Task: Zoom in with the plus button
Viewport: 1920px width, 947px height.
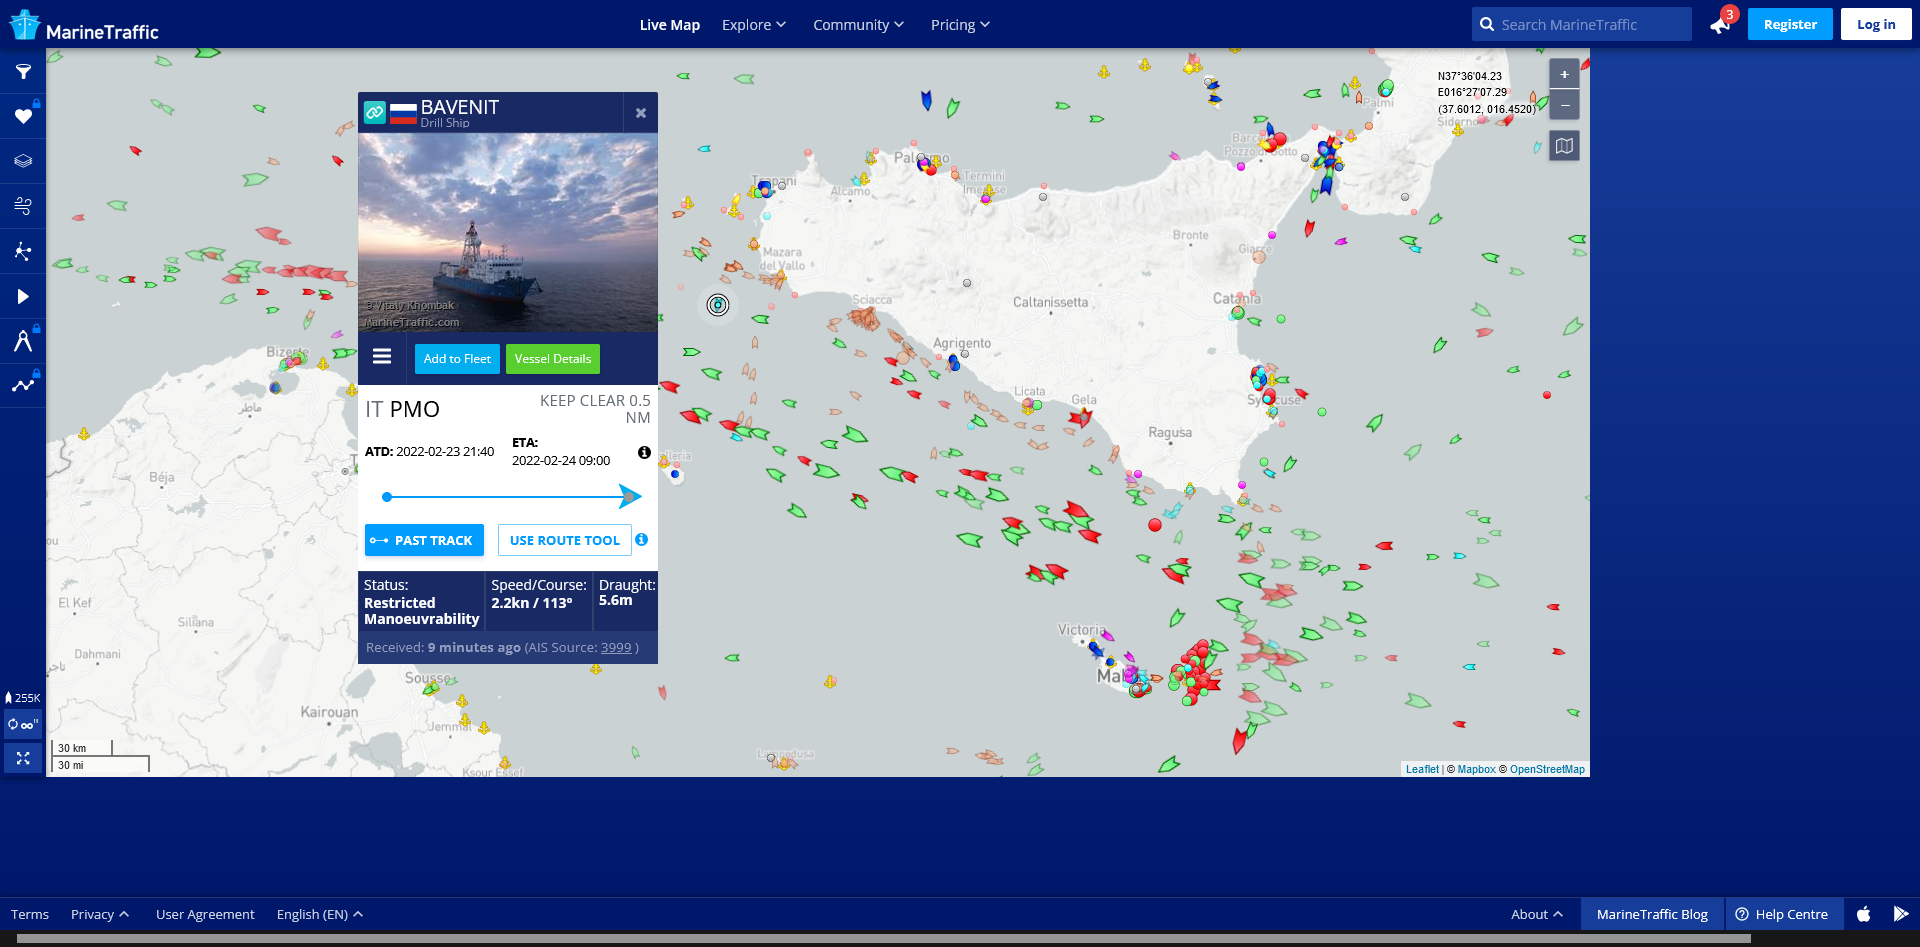Action: coord(1564,74)
